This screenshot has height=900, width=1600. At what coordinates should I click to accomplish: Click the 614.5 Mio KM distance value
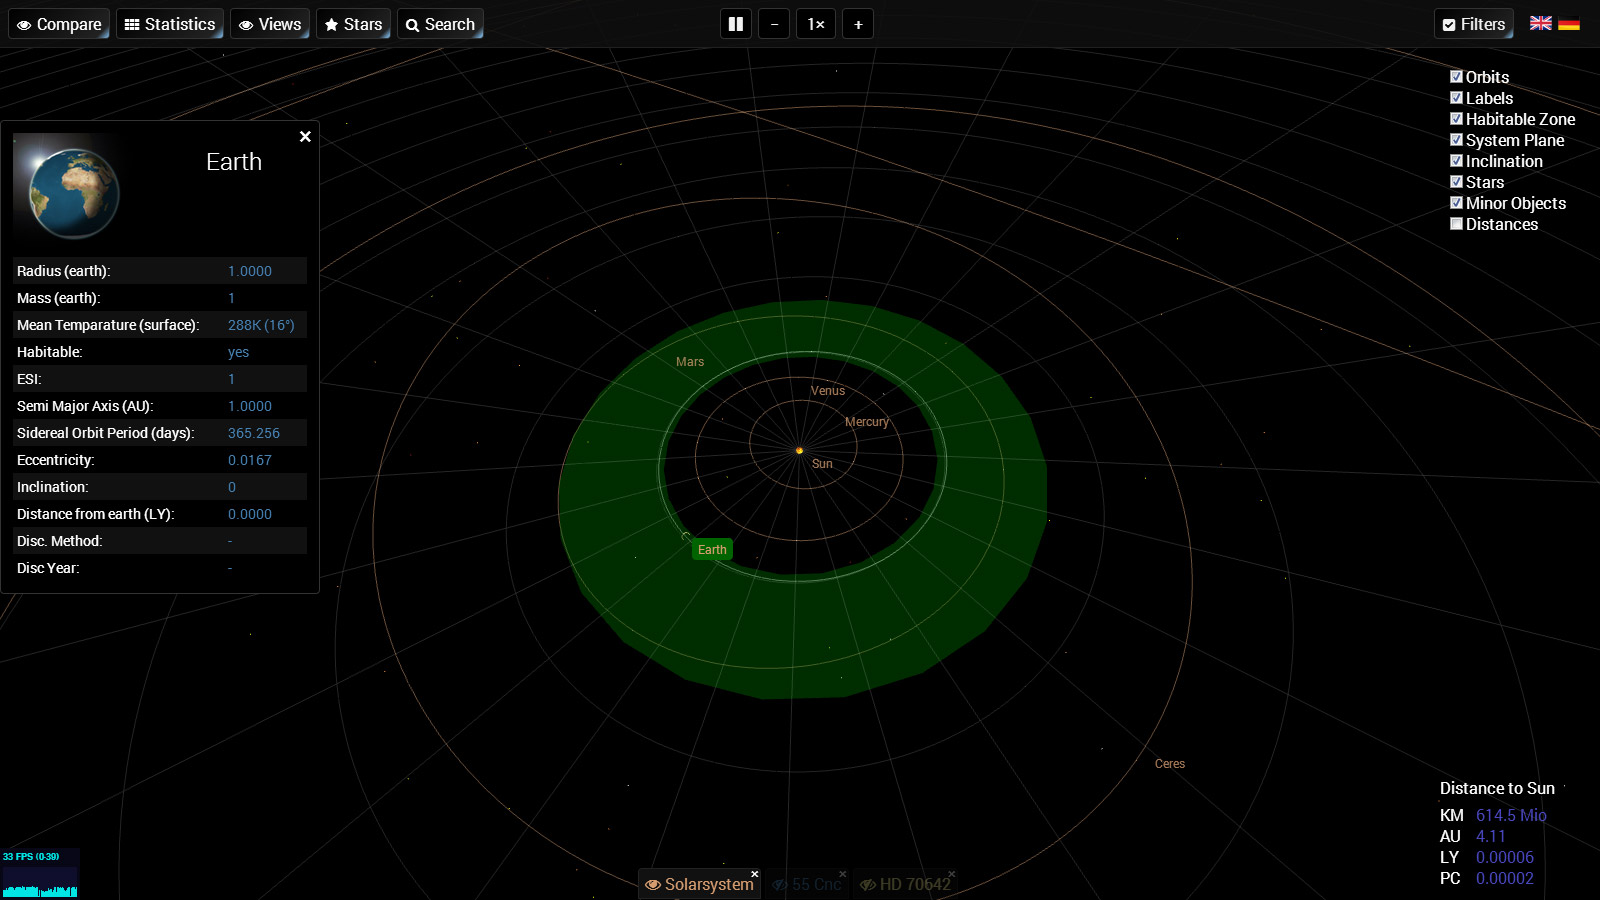tap(1511, 815)
